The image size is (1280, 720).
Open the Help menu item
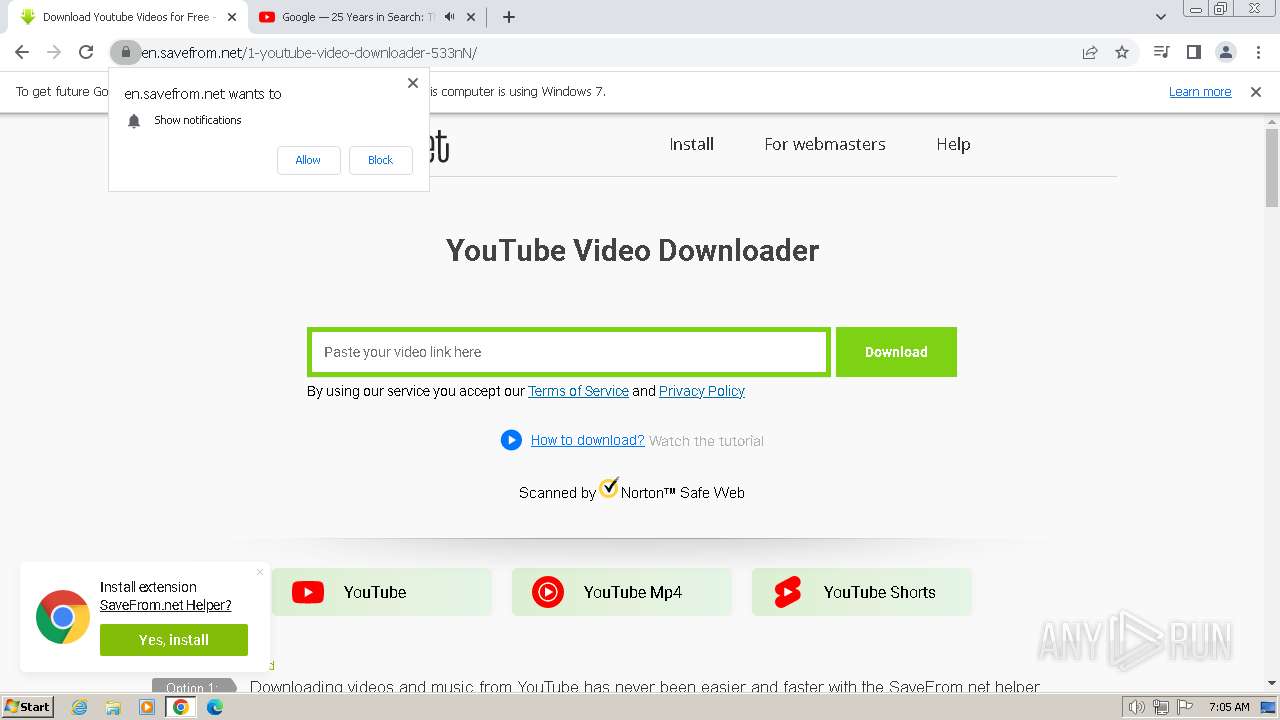pyautogui.click(x=953, y=144)
